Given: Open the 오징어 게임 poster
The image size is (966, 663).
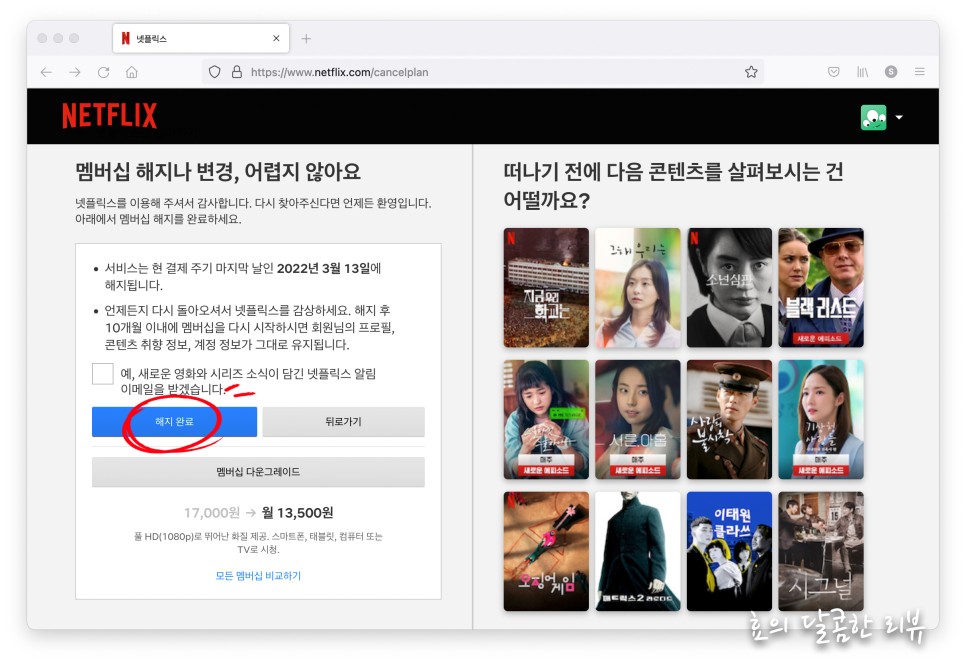Looking at the screenshot, I should click(546, 551).
